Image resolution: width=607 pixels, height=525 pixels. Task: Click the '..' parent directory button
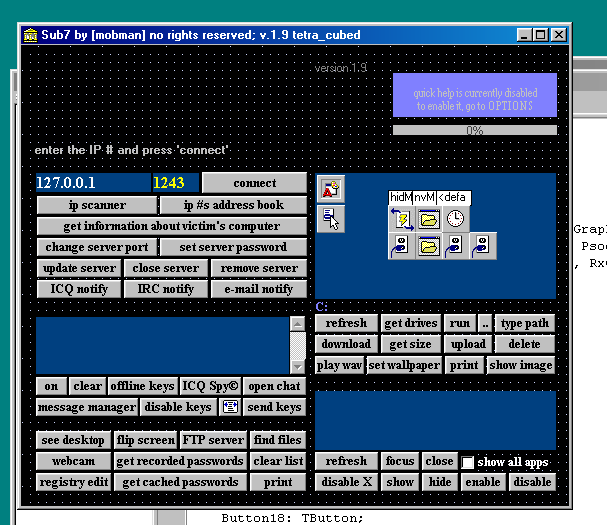point(485,323)
